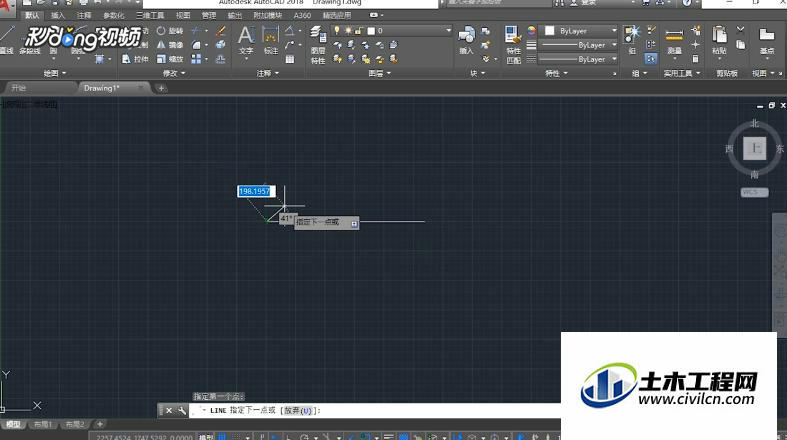Open the 插入 (Insert) ribbon tab
Image resolution: width=787 pixels, height=440 pixels.
(58, 16)
